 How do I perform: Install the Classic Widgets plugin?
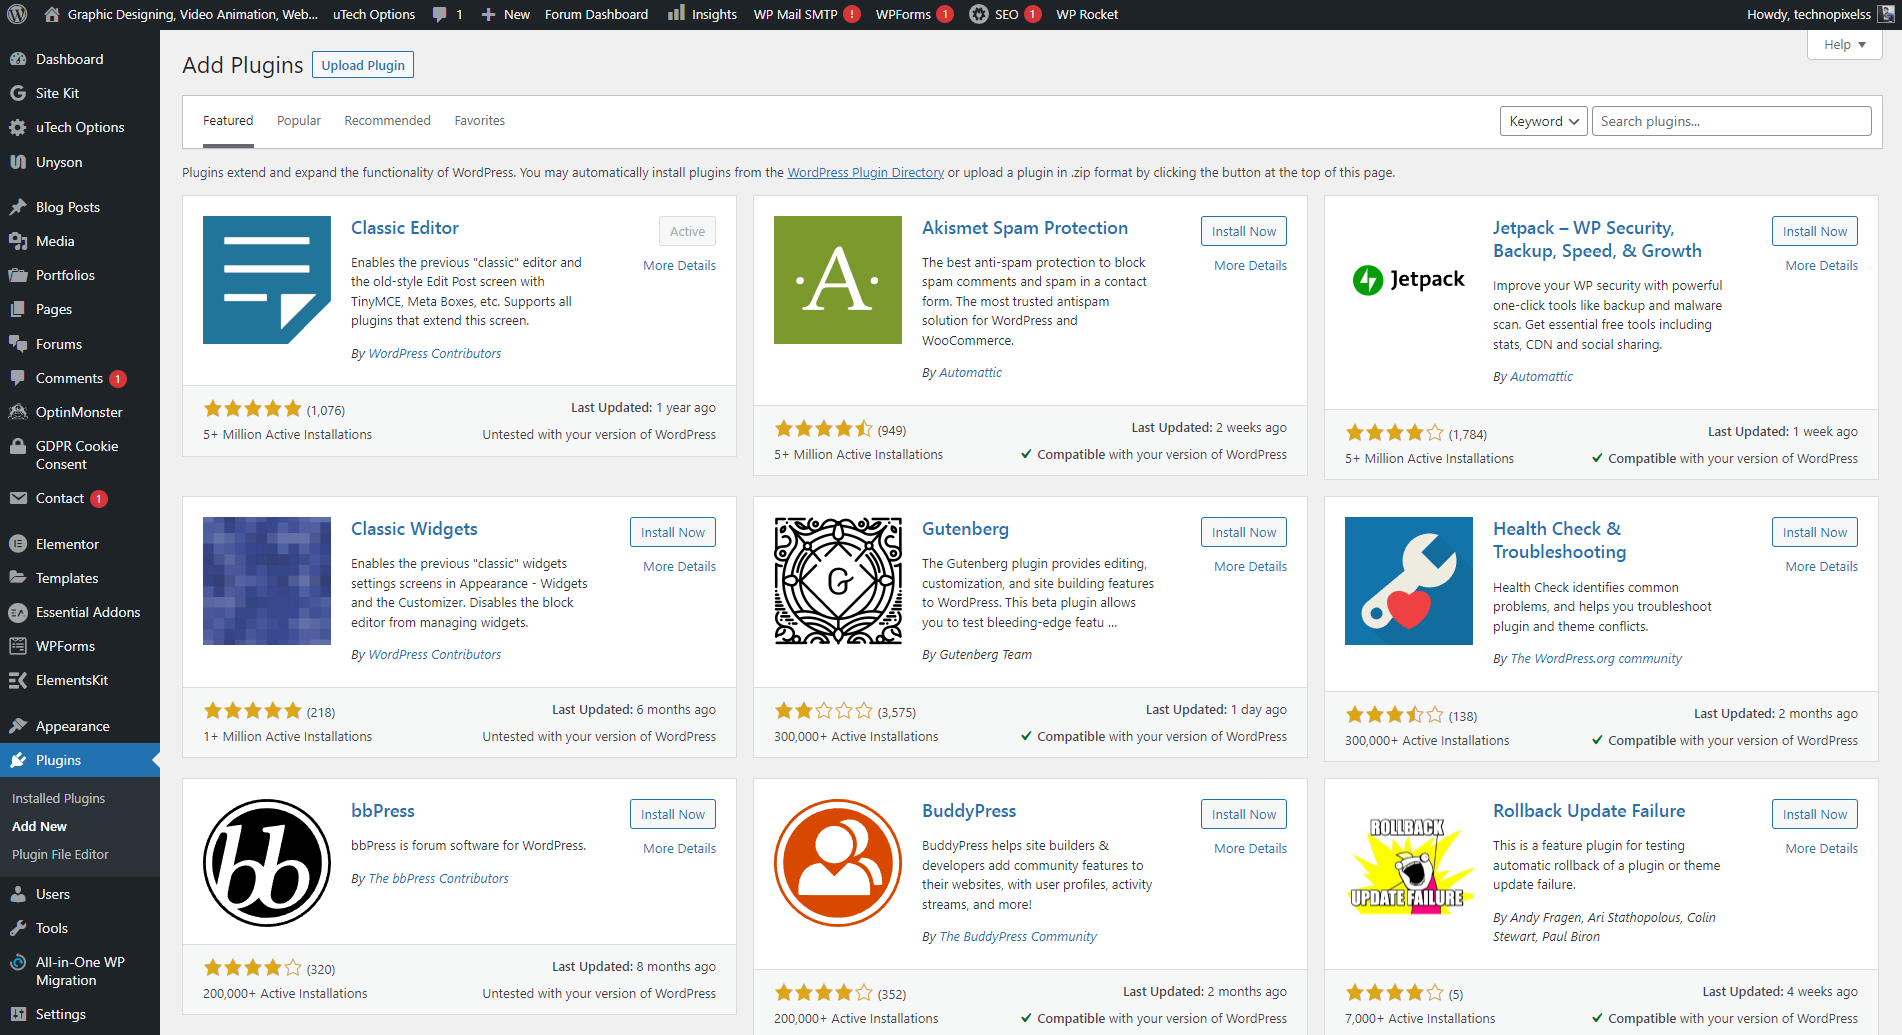(x=673, y=532)
